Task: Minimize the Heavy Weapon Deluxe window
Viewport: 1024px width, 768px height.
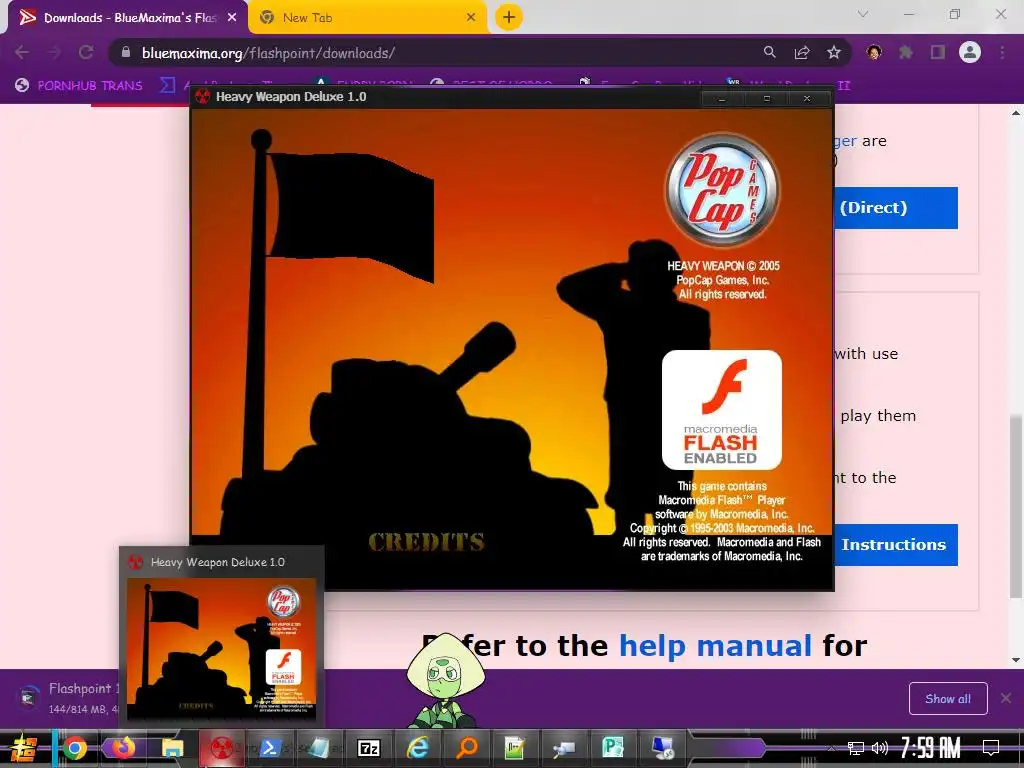Action: [722, 99]
